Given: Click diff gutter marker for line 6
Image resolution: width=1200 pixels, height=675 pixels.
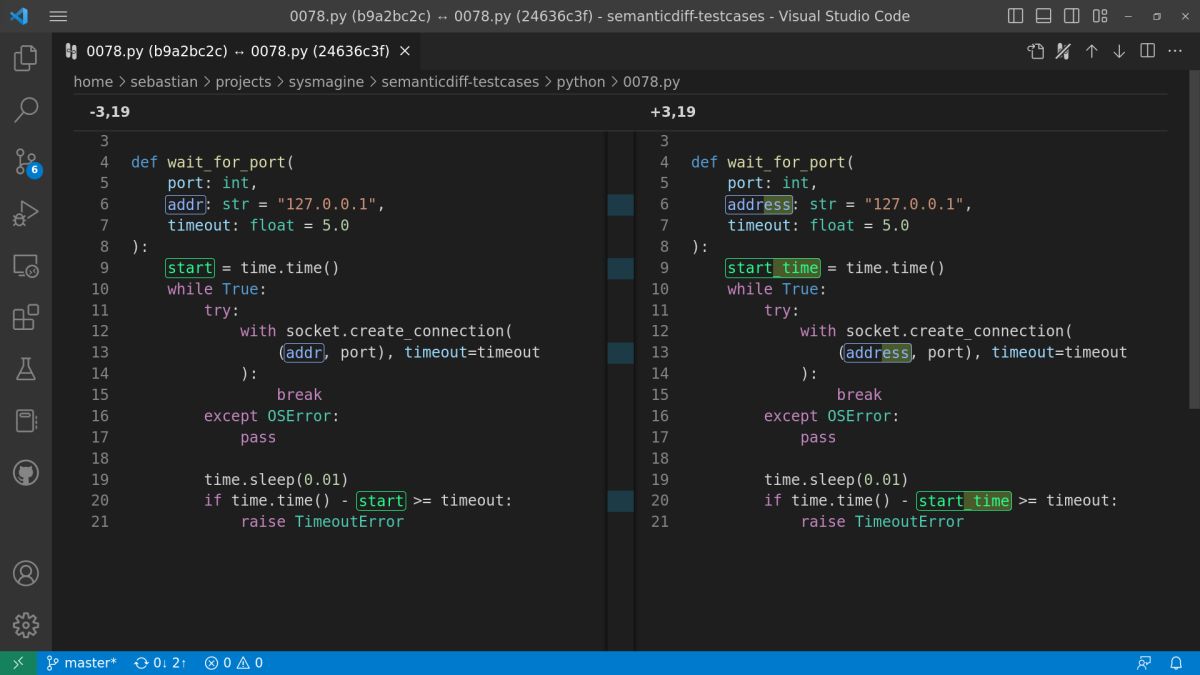Looking at the screenshot, I should pyautogui.click(x=620, y=204).
